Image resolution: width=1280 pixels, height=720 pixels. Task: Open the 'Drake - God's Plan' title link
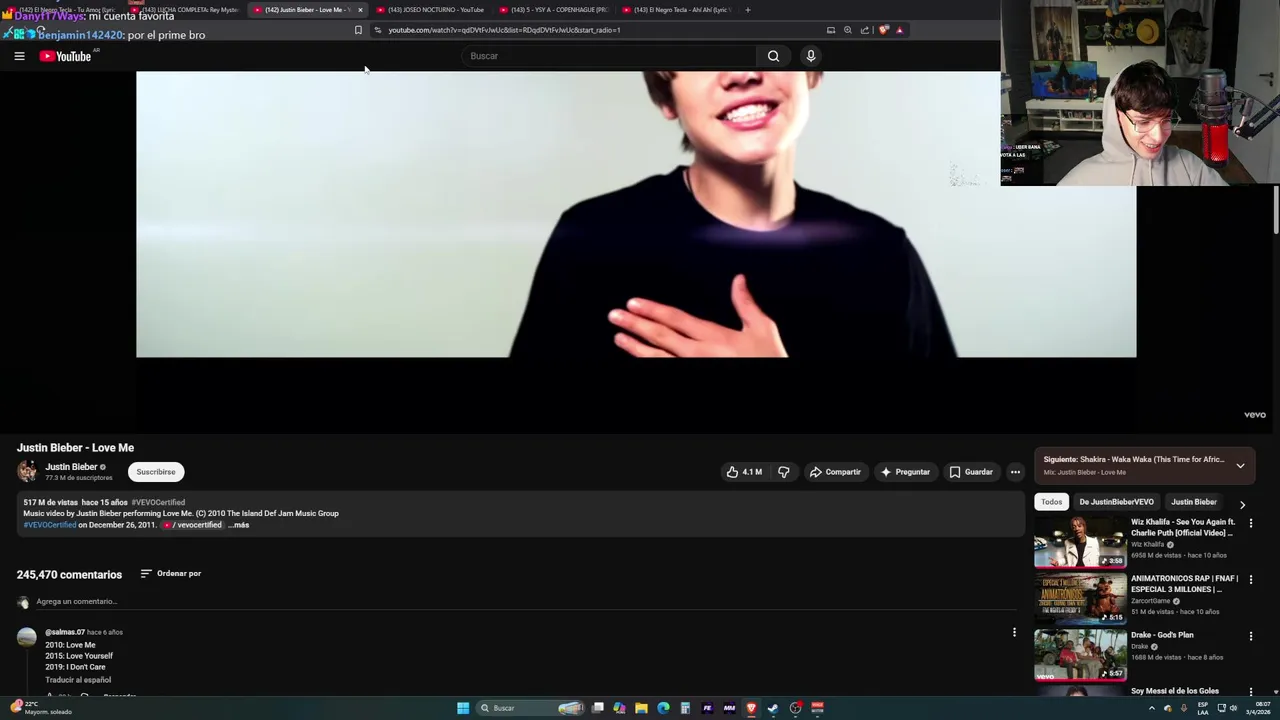pyautogui.click(x=1162, y=635)
